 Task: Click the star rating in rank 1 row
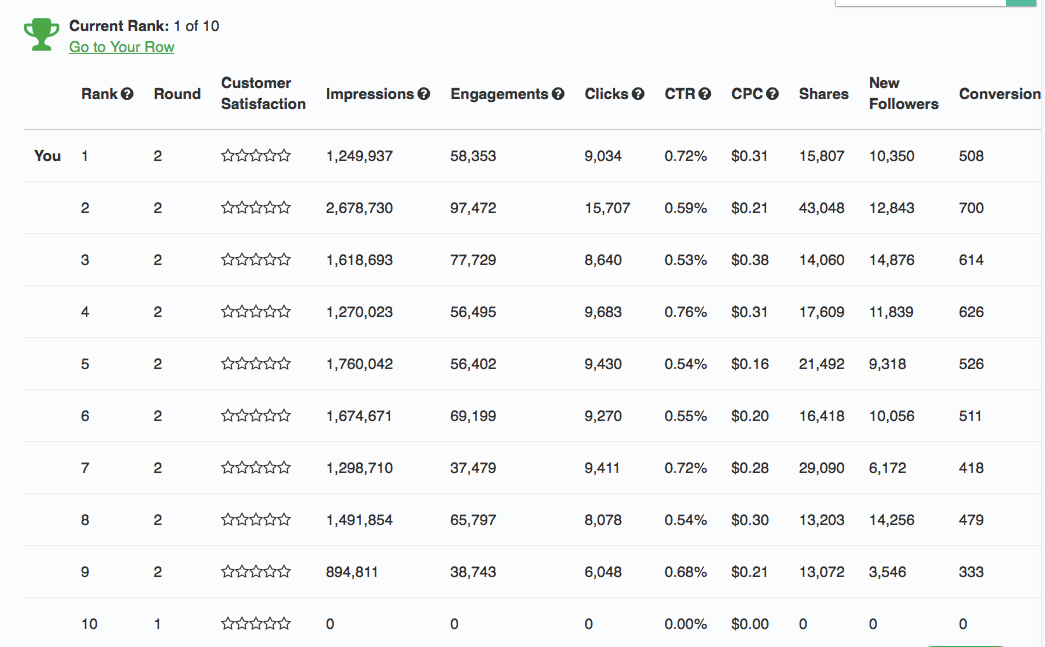(256, 156)
